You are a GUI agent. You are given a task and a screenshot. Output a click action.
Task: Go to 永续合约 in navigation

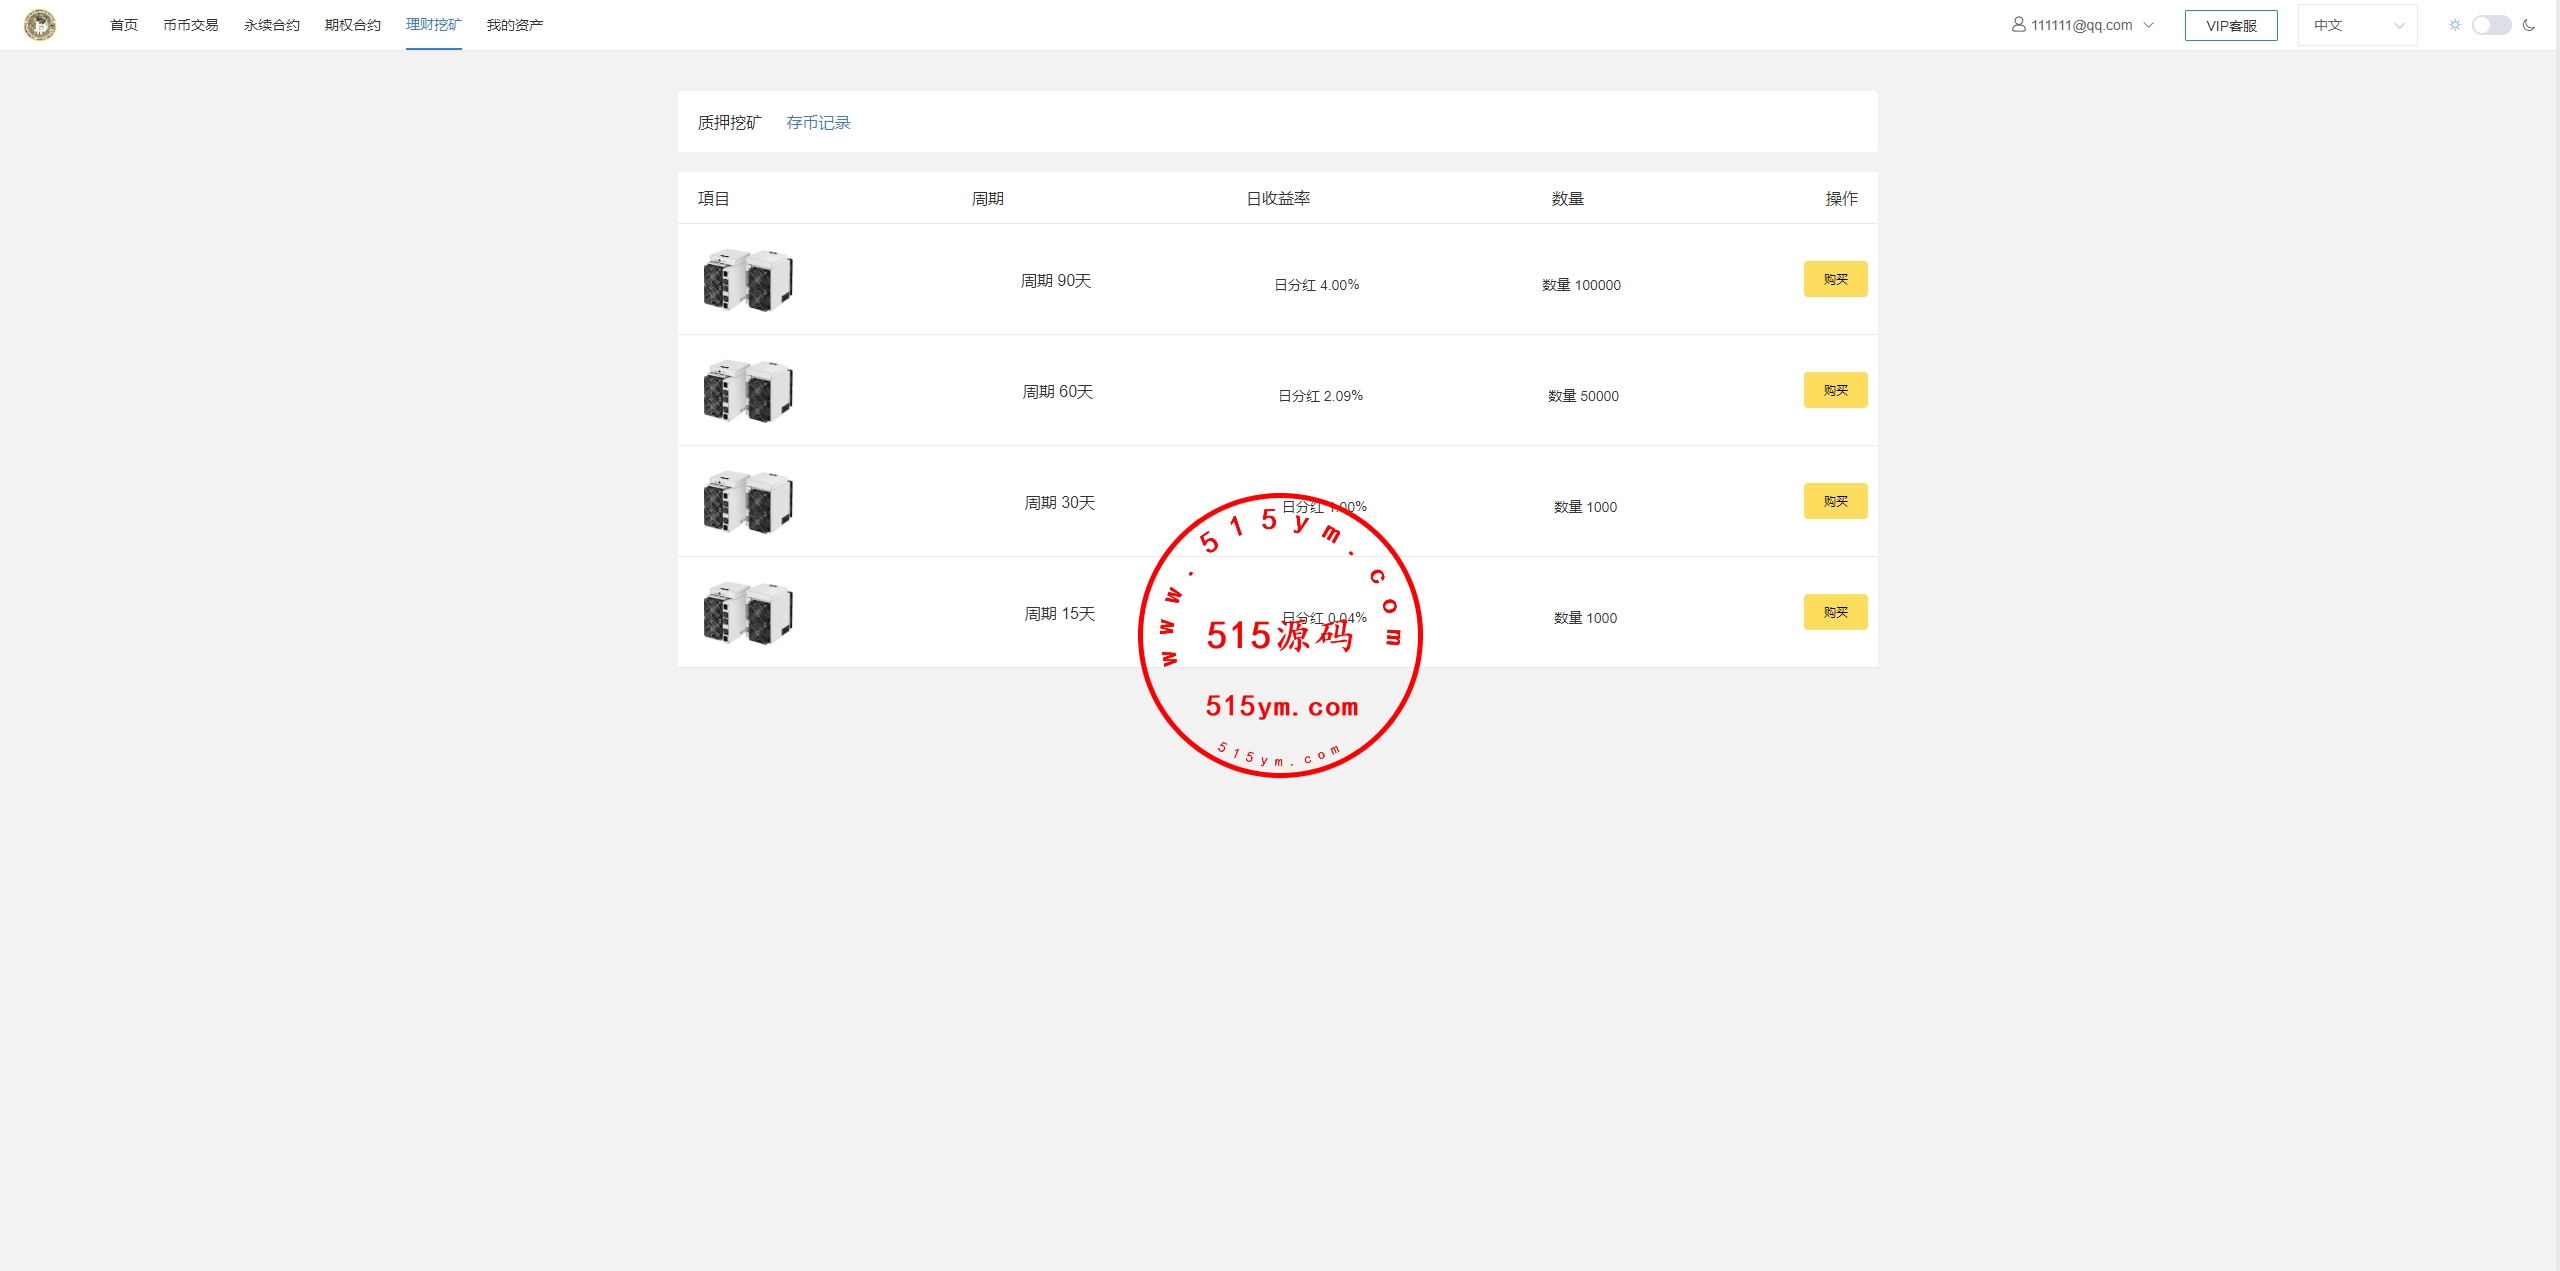coord(271,25)
